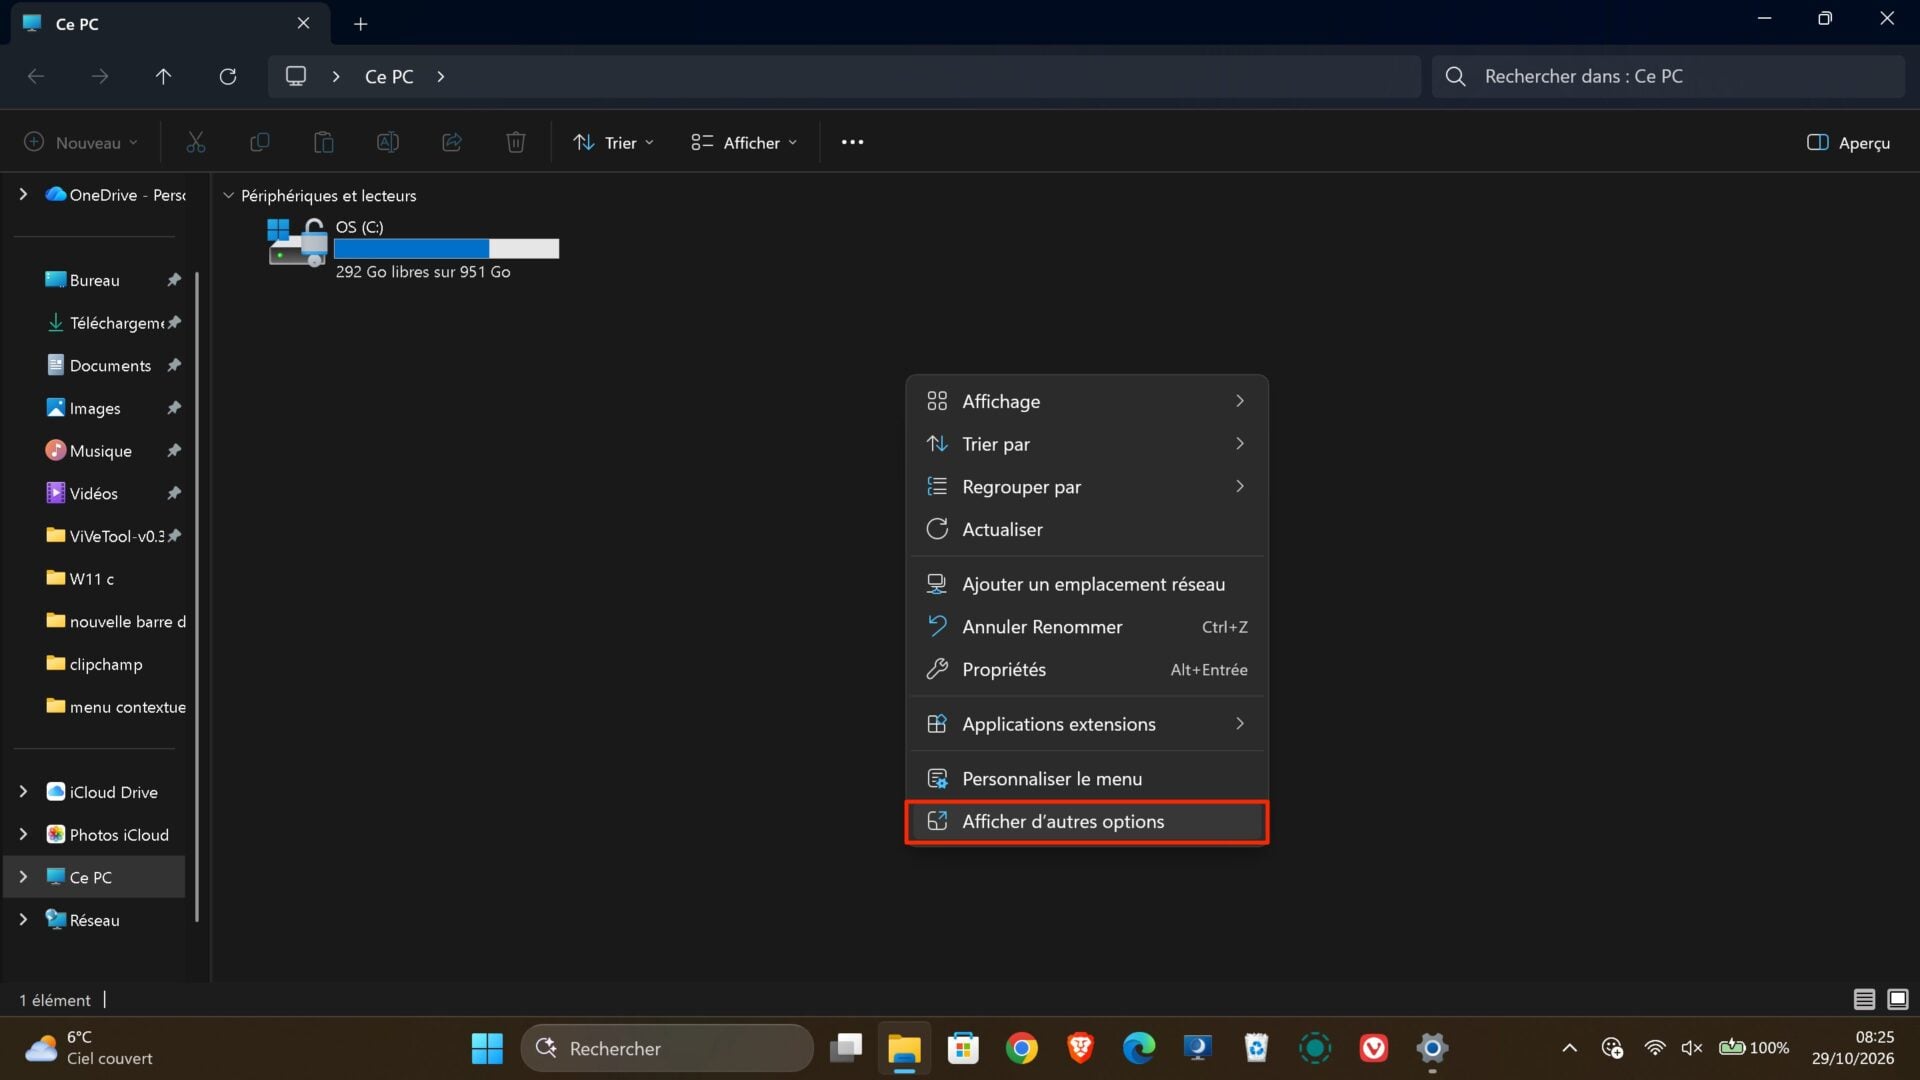Show hidden system tray icons
Viewport: 1920px width, 1080px height.
1569,1048
